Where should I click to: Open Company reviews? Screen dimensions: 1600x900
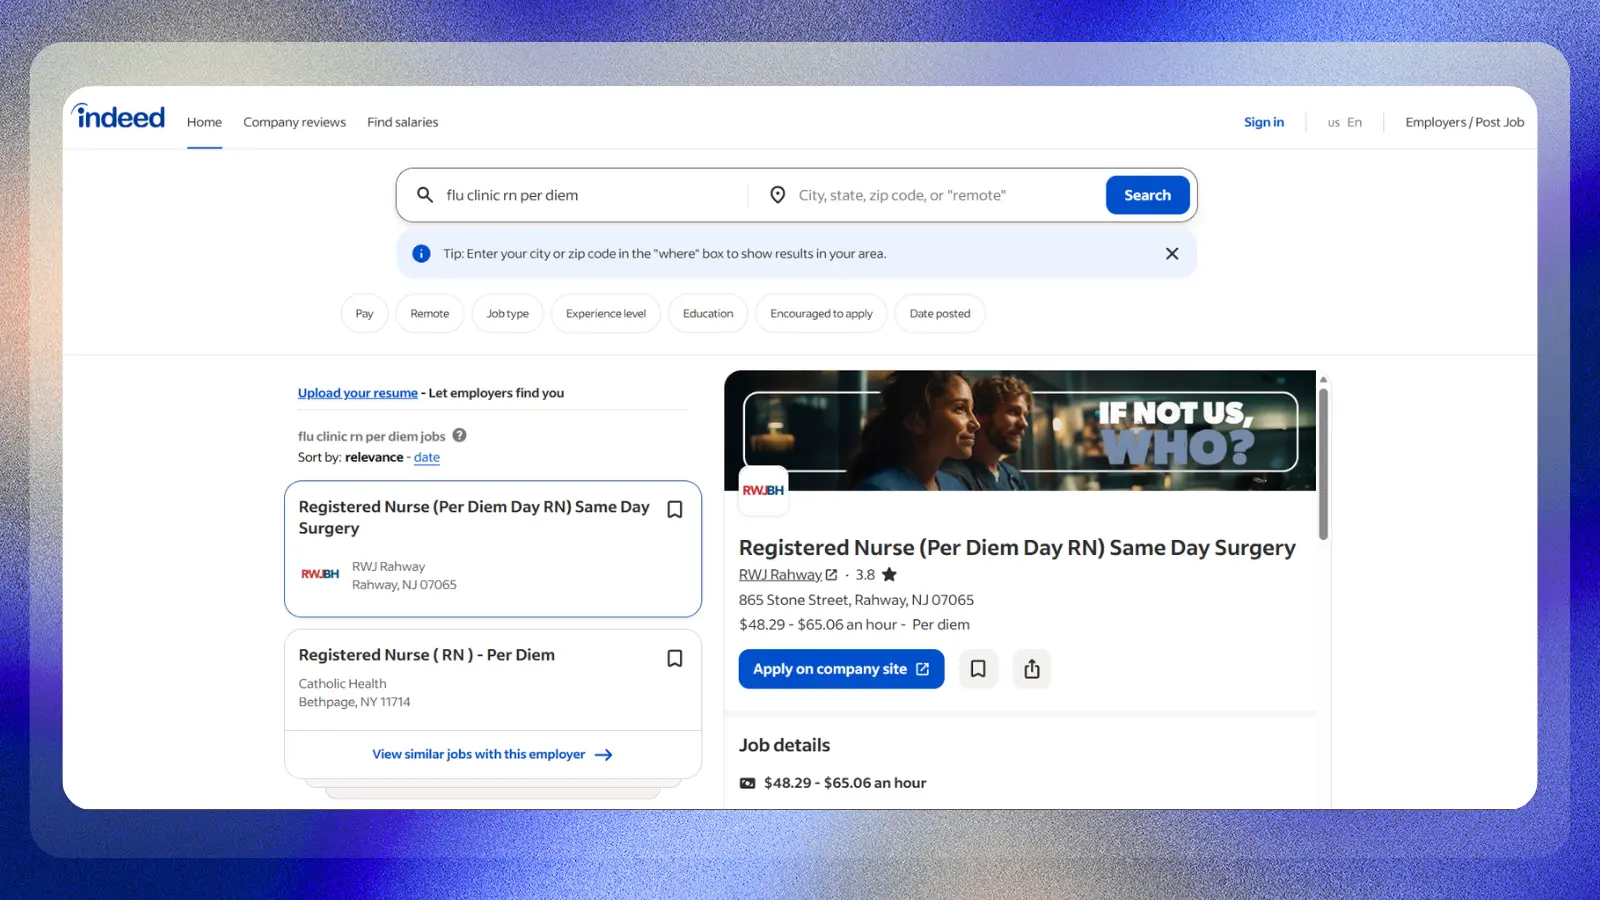[295, 122]
